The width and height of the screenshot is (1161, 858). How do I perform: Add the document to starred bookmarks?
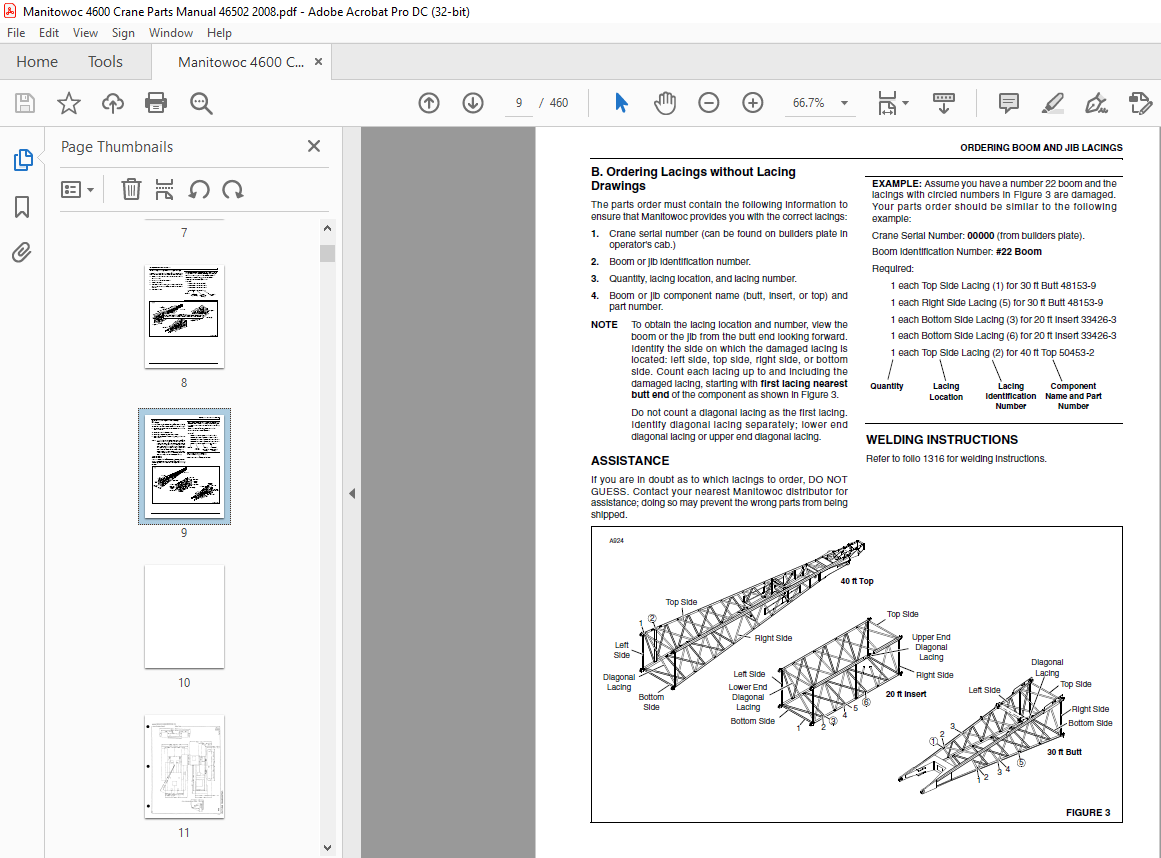click(x=69, y=103)
